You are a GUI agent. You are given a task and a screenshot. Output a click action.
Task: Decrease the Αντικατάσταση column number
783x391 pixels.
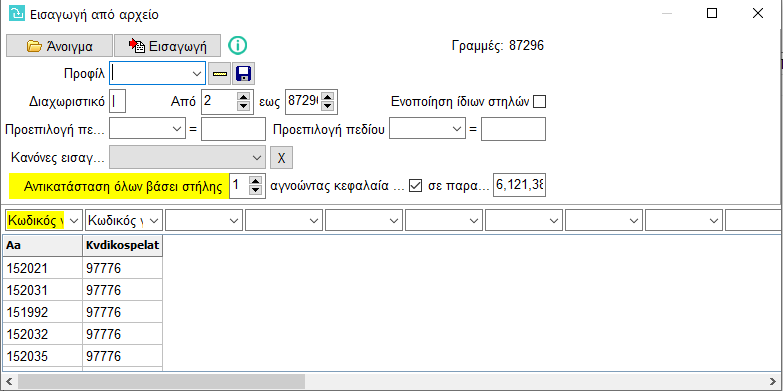pos(256,190)
